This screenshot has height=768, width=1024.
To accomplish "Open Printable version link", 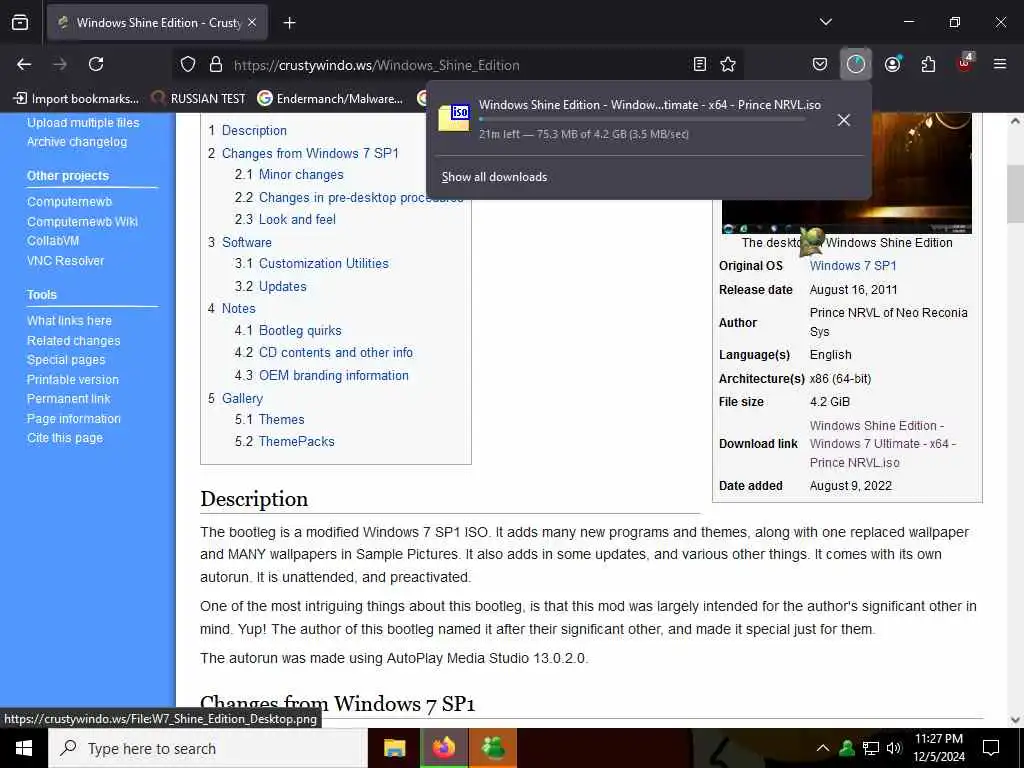I will click(x=72, y=379).
